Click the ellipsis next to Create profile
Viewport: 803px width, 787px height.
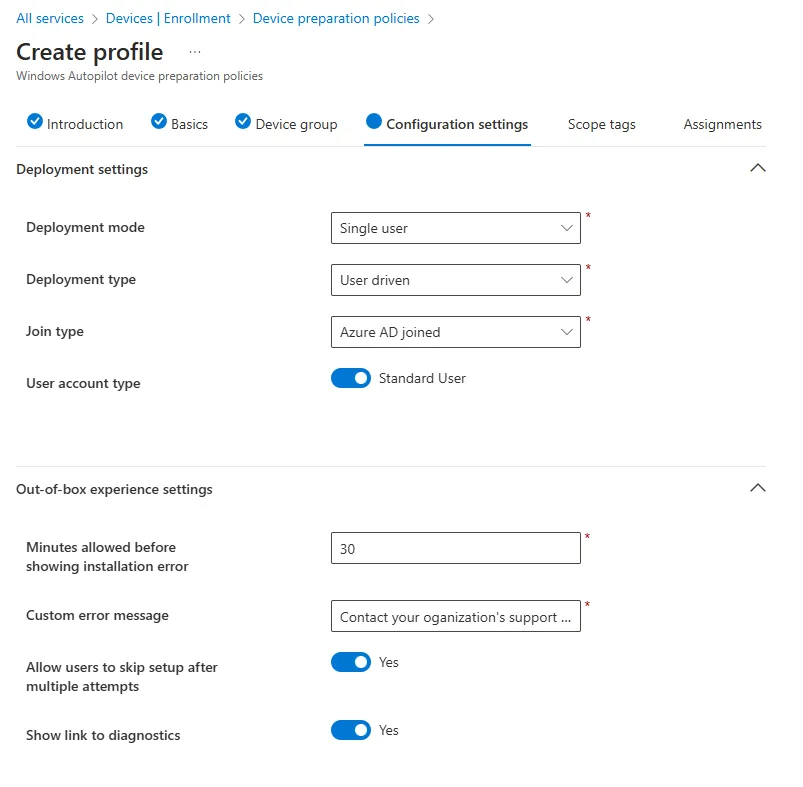pyautogui.click(x=195, y=52)
